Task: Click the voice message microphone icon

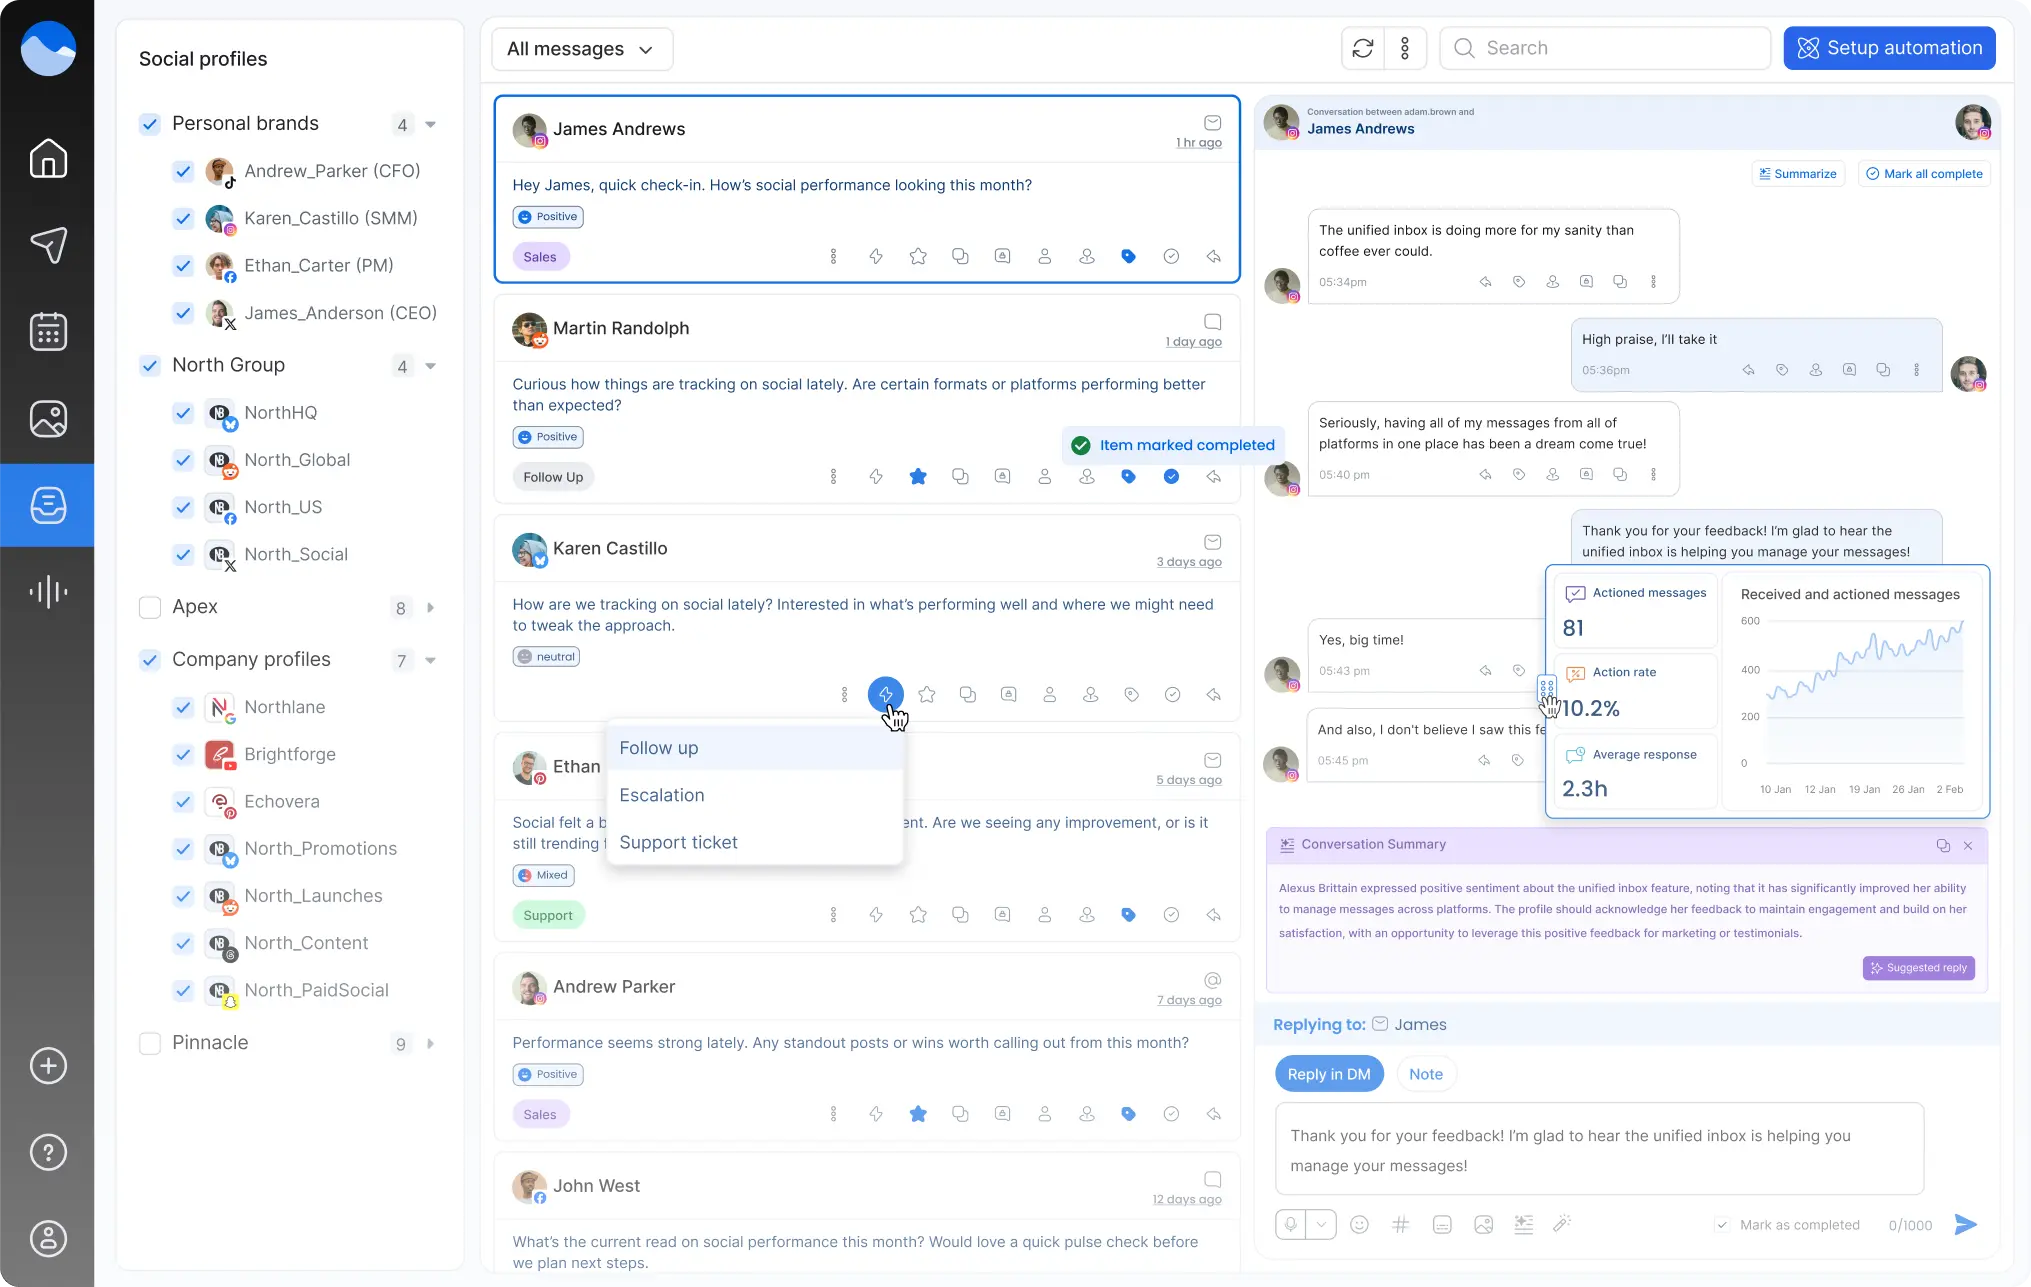Action: tap(1290, 1224)
